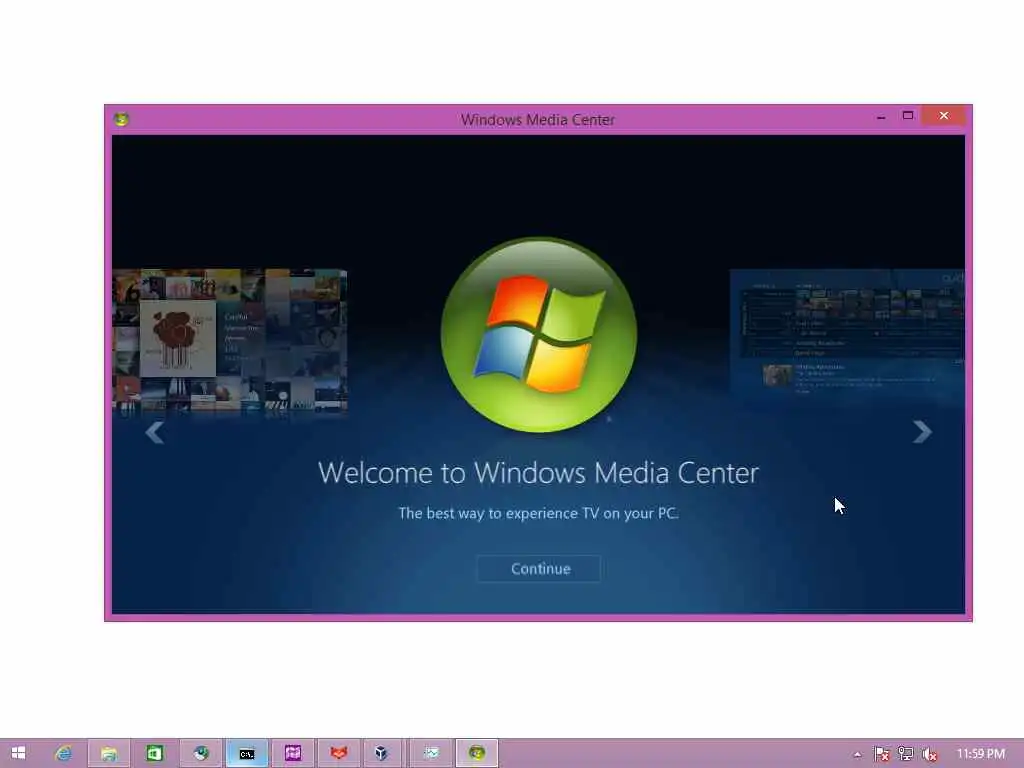The height and width of the screenshot is (768, 1024).
Task: Open the globe taskbar icon next to Excel
Action: coord(200,753)
